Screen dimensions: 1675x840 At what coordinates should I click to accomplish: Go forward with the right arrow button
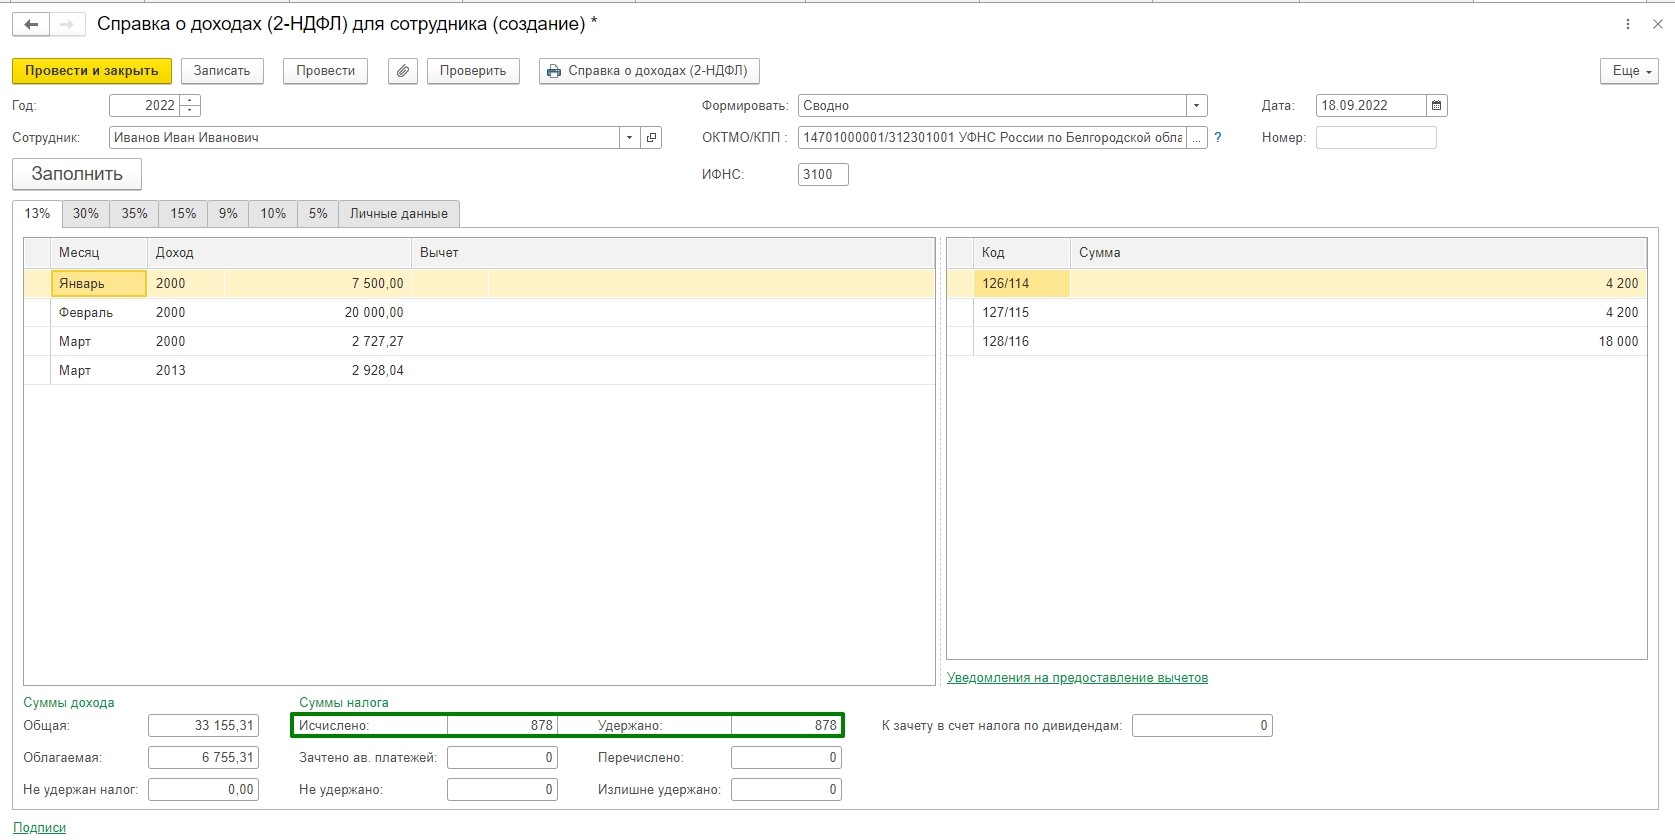[67, 24]
